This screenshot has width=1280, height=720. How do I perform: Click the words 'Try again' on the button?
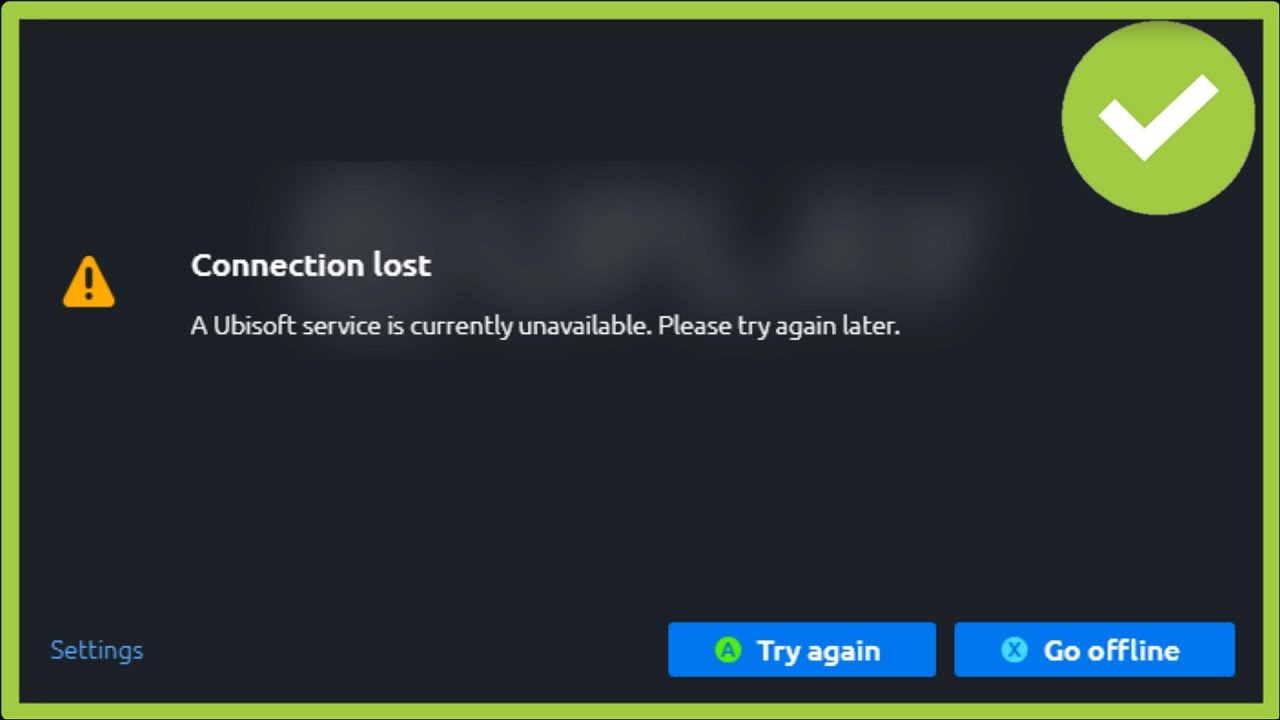coord(819,651)
